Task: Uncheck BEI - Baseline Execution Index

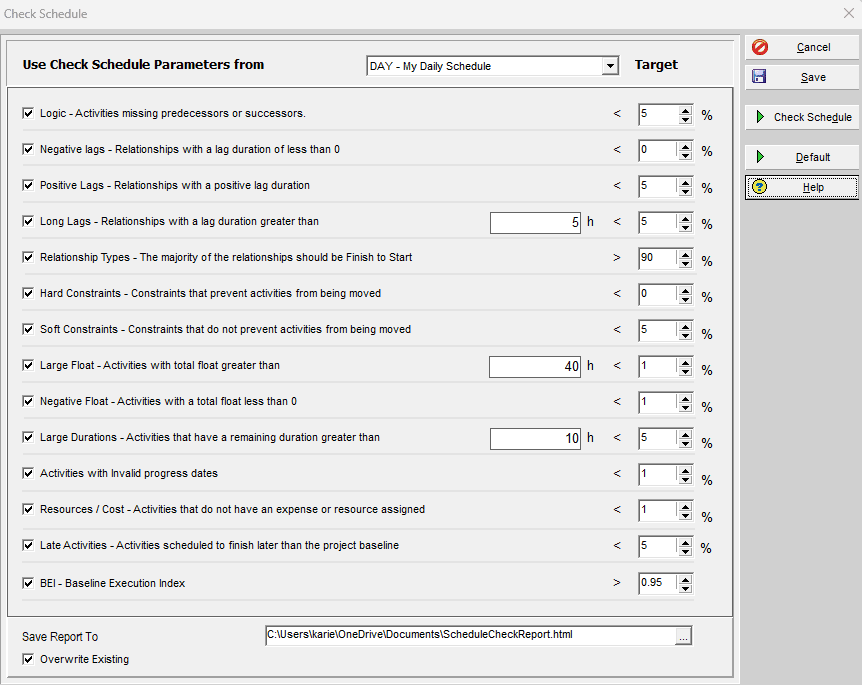Action: [x=28, y=582]
